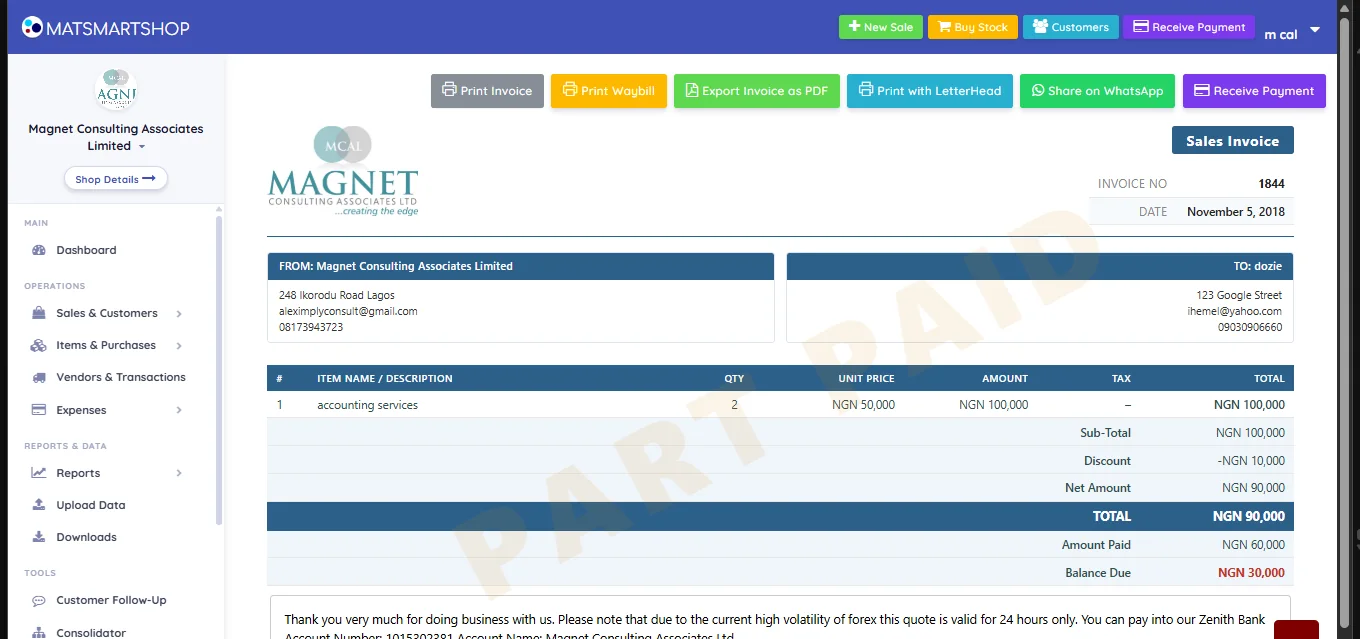Click the Magnet Consulting invoice logo
This screenshot has height=639, width=1360.
(343, 171)
